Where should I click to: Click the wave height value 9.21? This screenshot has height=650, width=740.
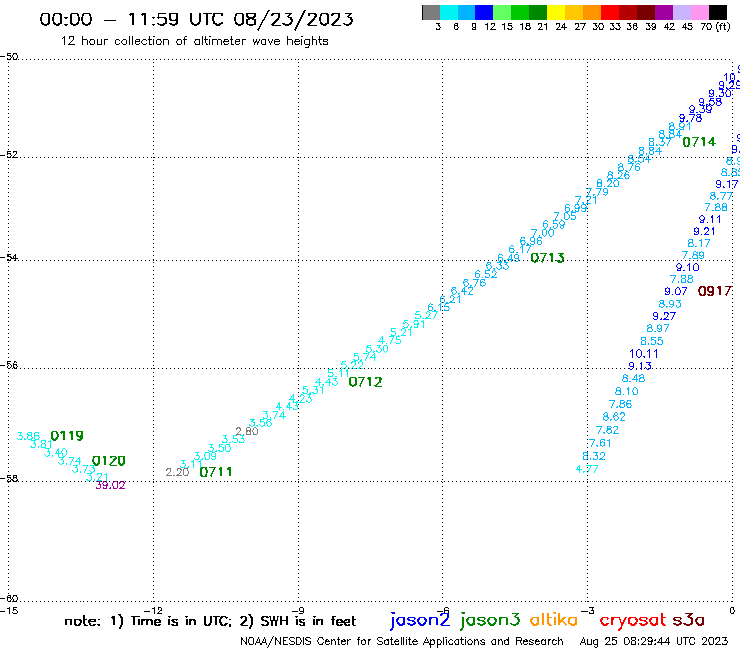pyautogui.click(x=705, y=231)
